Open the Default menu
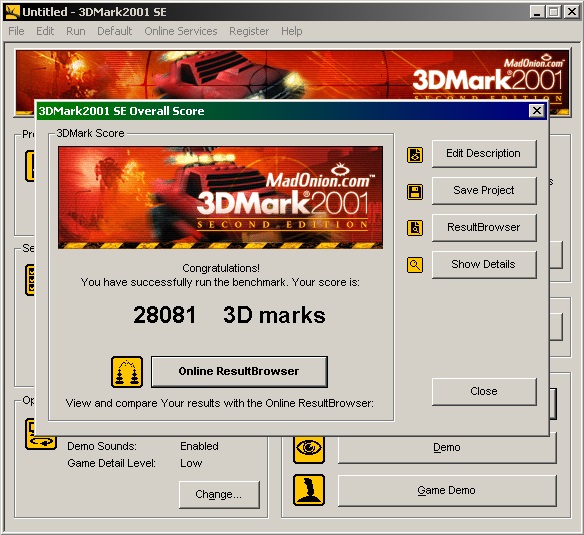This screenshot has width=584, height=535. (115, 31)
